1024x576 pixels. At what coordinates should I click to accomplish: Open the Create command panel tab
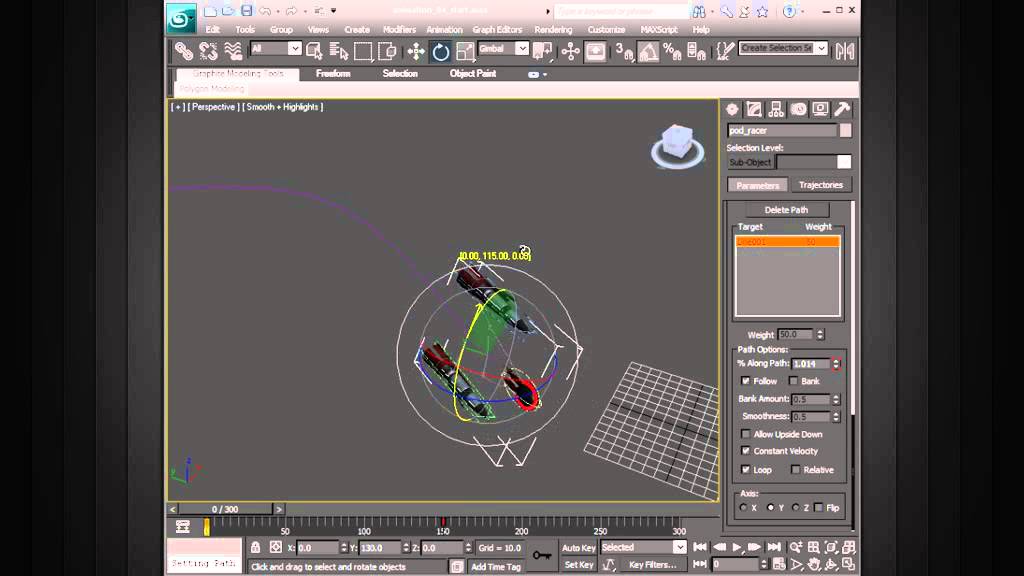(x=732, y=109)
